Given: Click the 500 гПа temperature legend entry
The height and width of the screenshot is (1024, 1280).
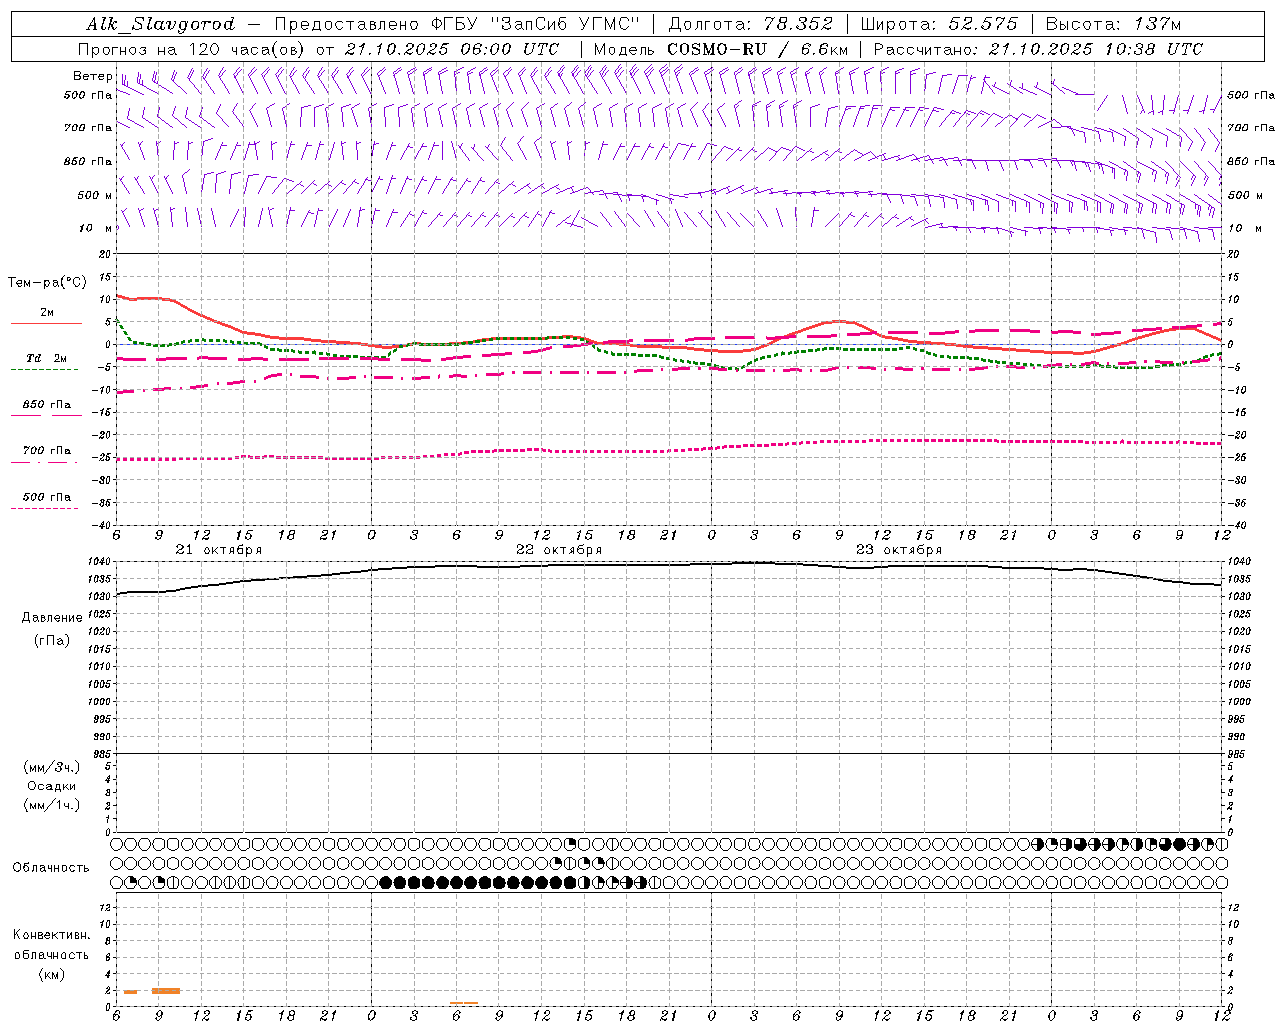Looking at the screenshot, I should (x=47, y=497).
